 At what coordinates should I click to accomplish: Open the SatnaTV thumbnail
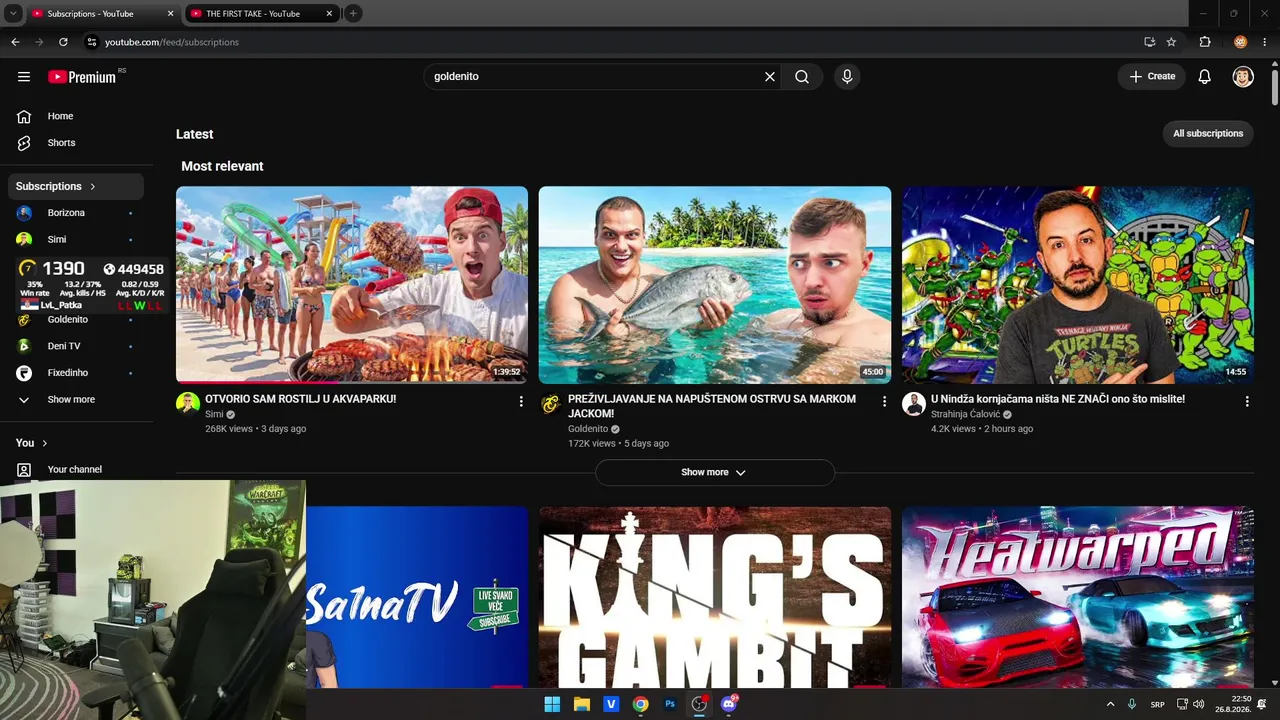tap(417, 597)
